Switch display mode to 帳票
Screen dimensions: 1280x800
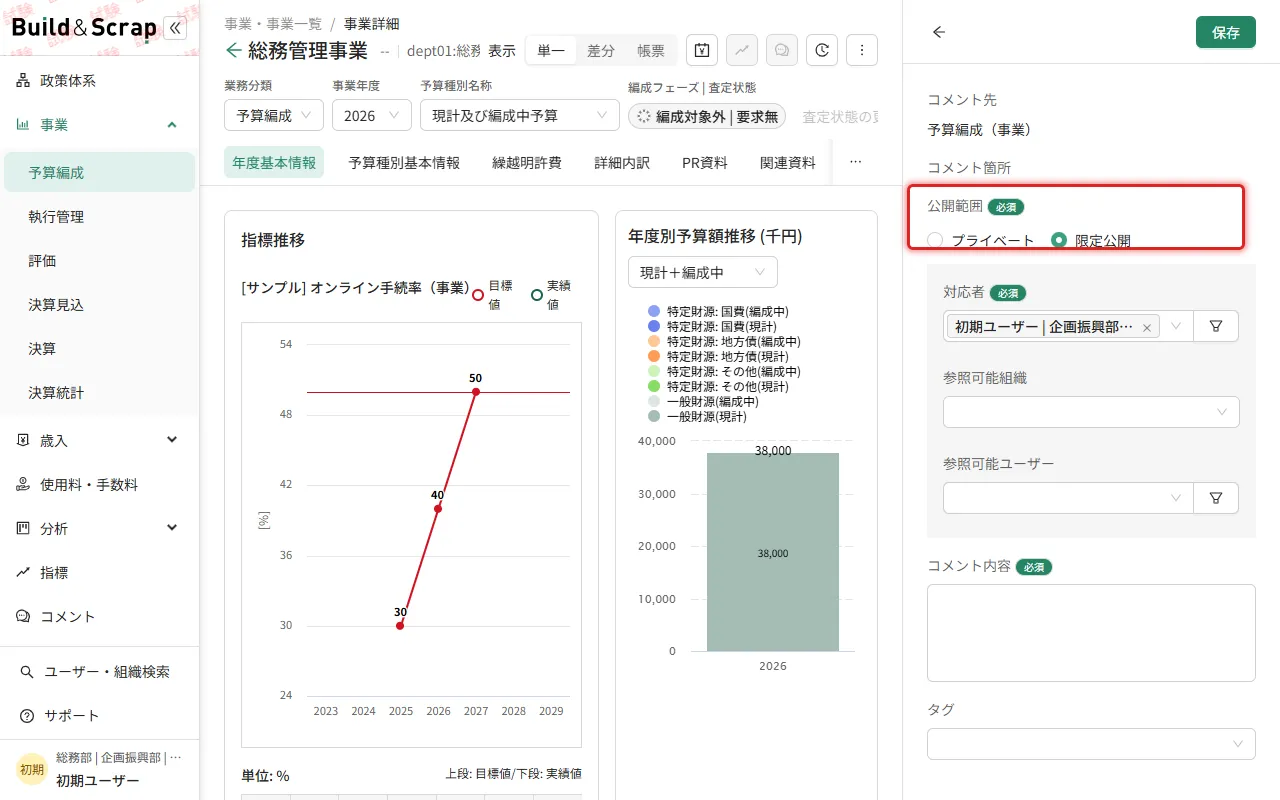point(651,50)
